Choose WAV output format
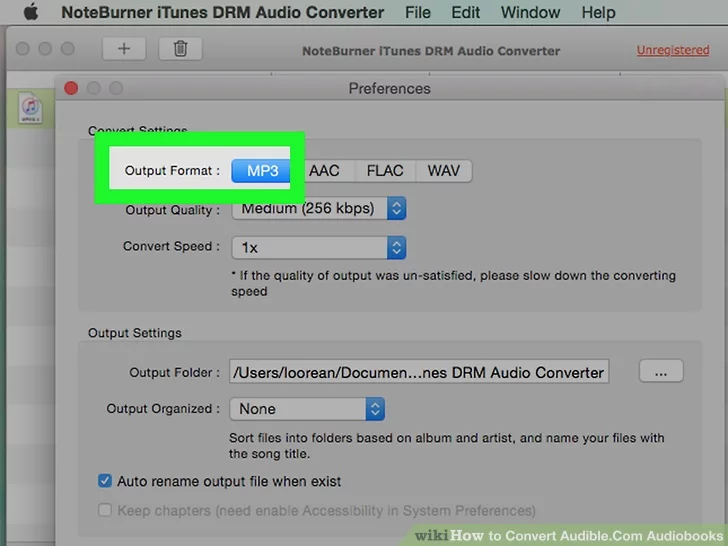This screenshot has height=546, width=728. point(443,171)
